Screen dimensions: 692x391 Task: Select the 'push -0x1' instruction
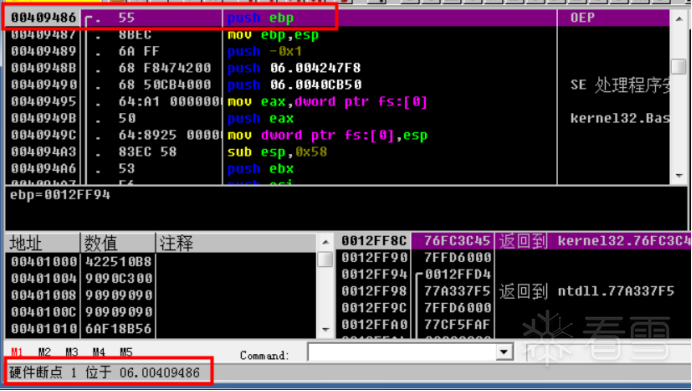[264, 52]
